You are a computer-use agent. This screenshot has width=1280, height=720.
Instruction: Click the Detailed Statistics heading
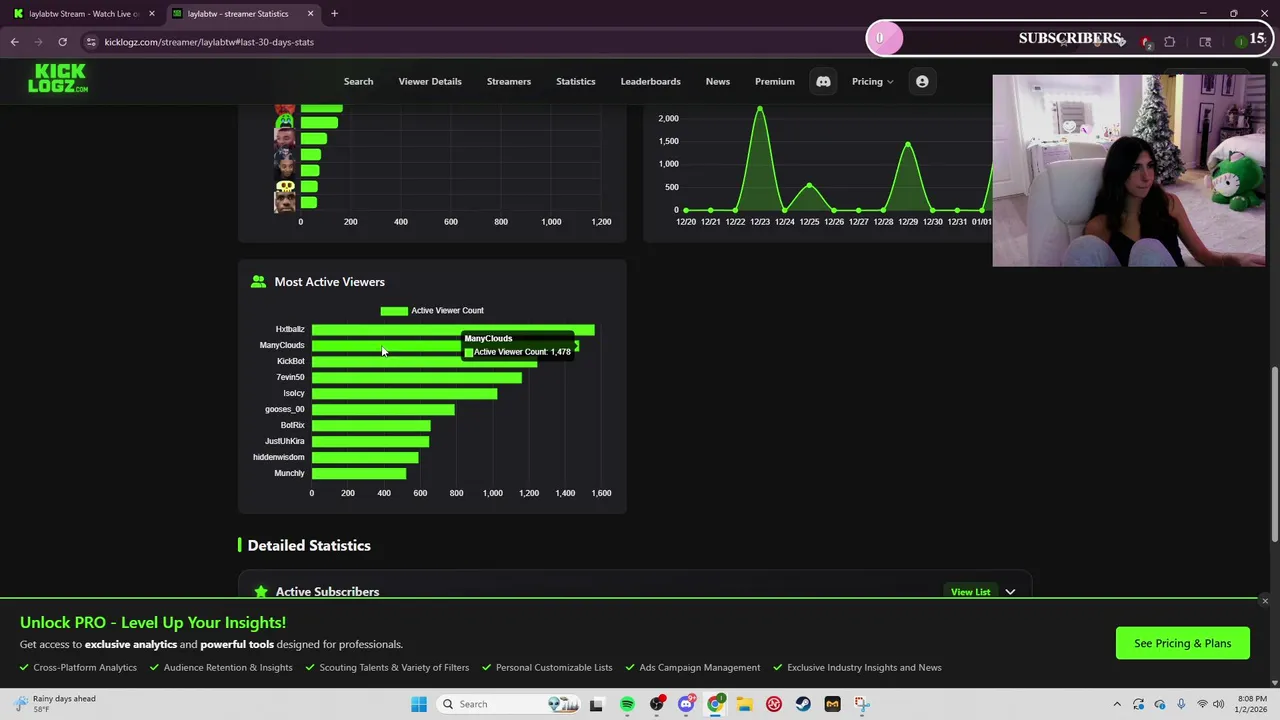(309, 546)
